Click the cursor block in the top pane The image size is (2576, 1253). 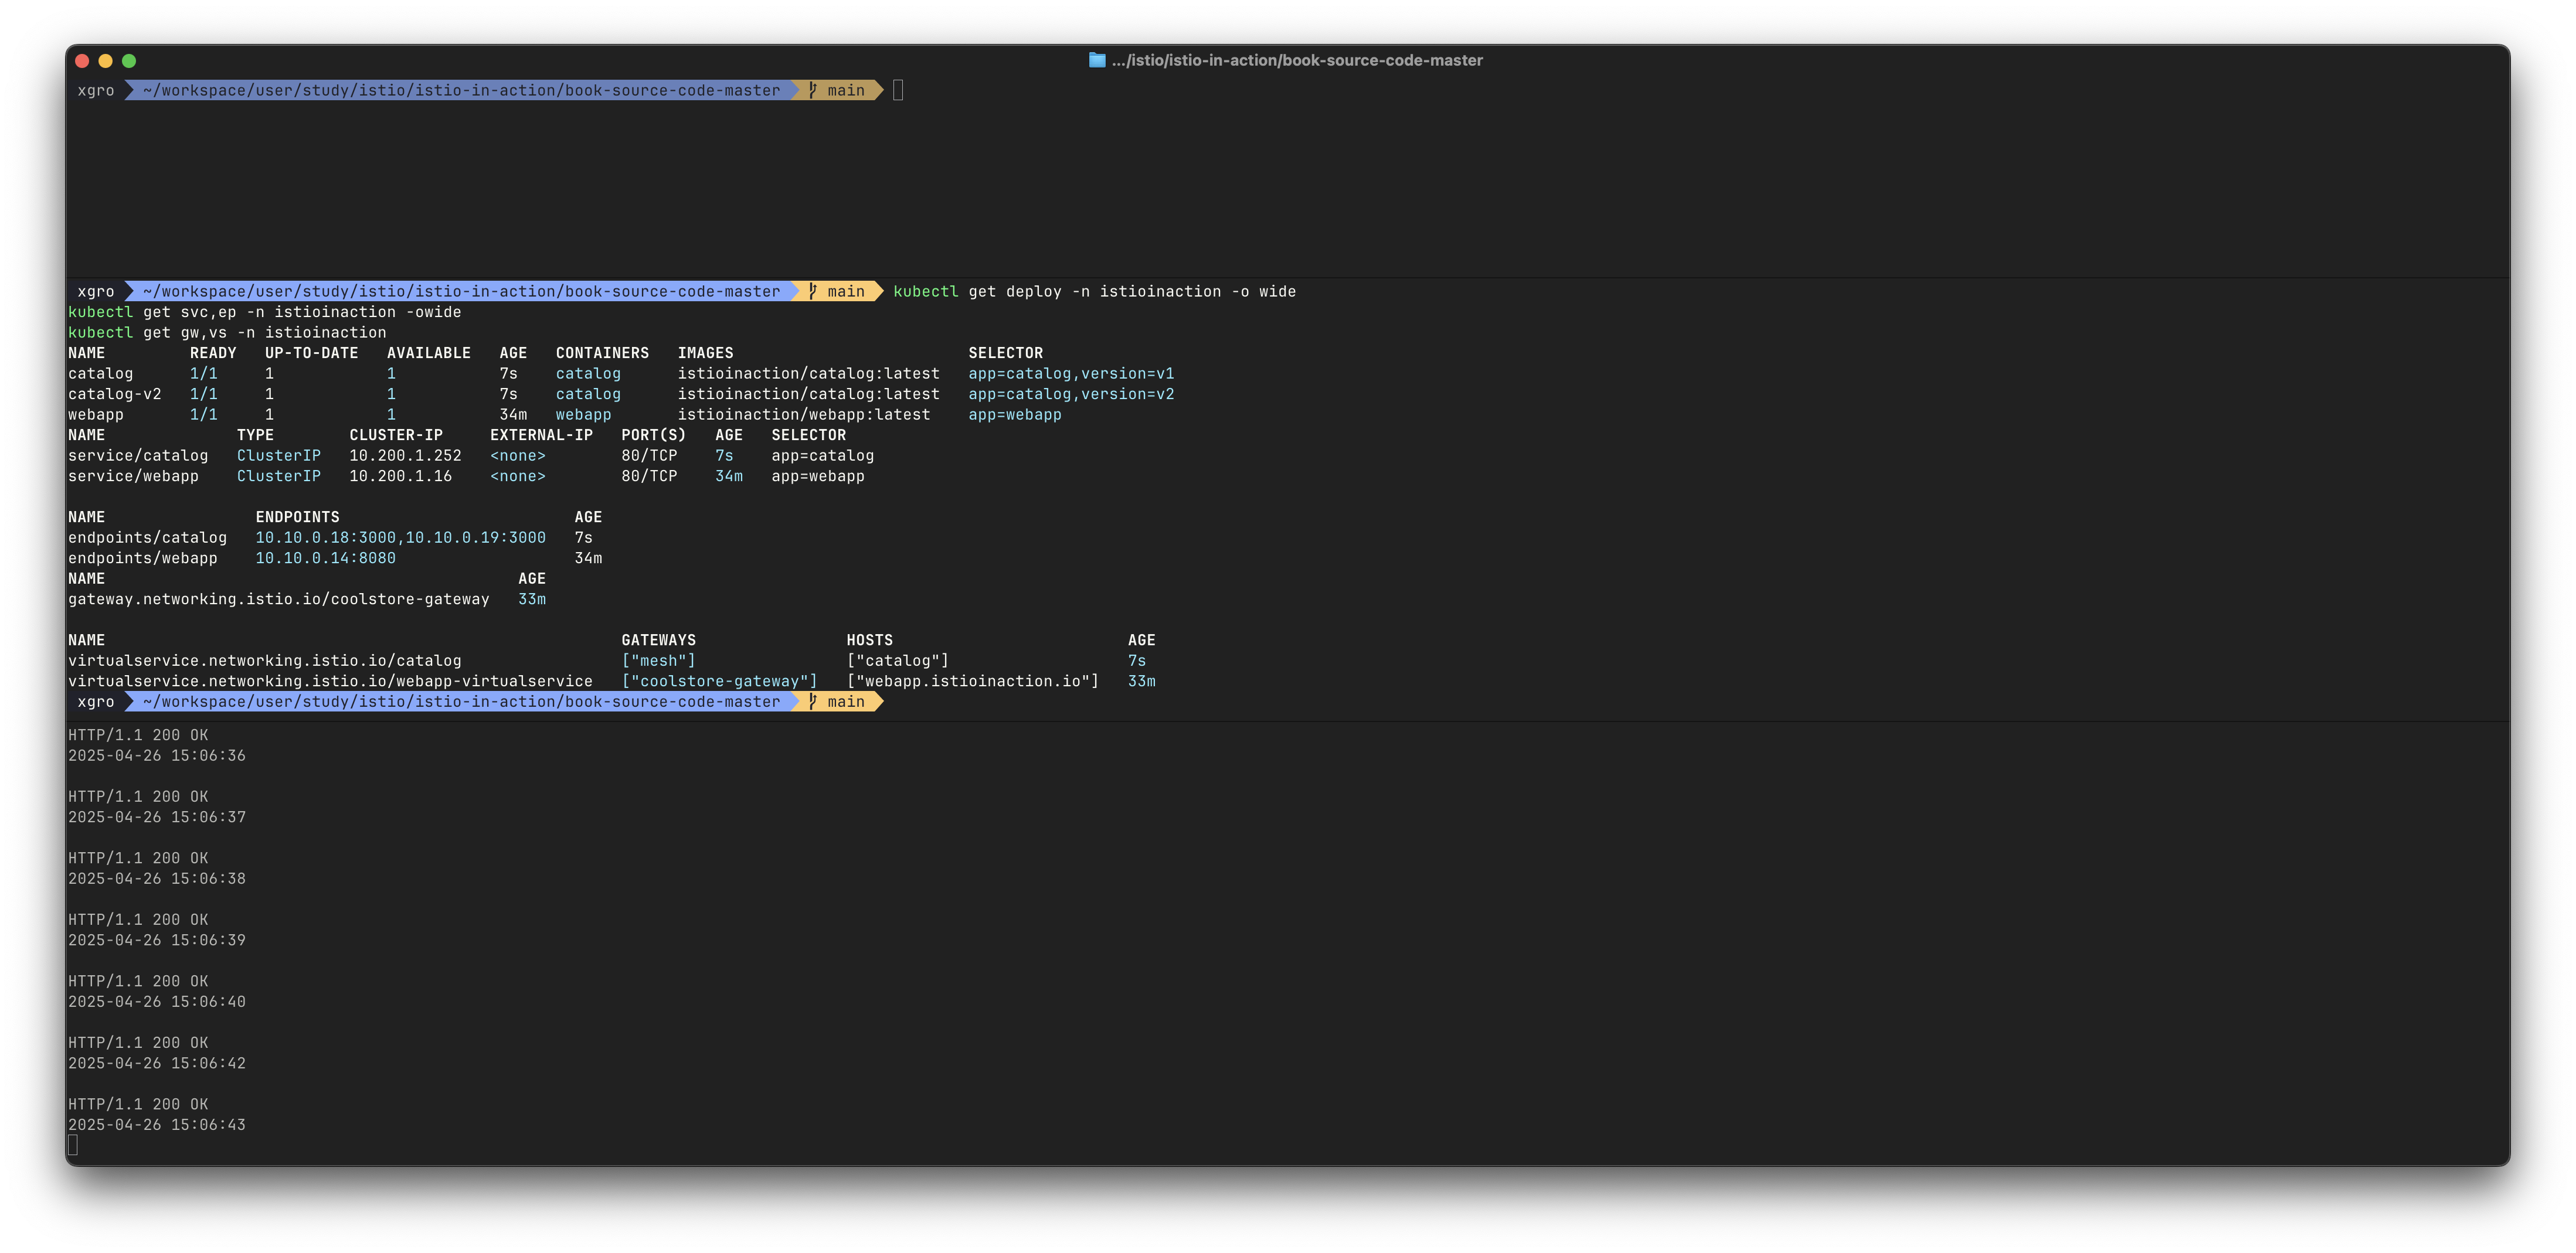[898, 90]
